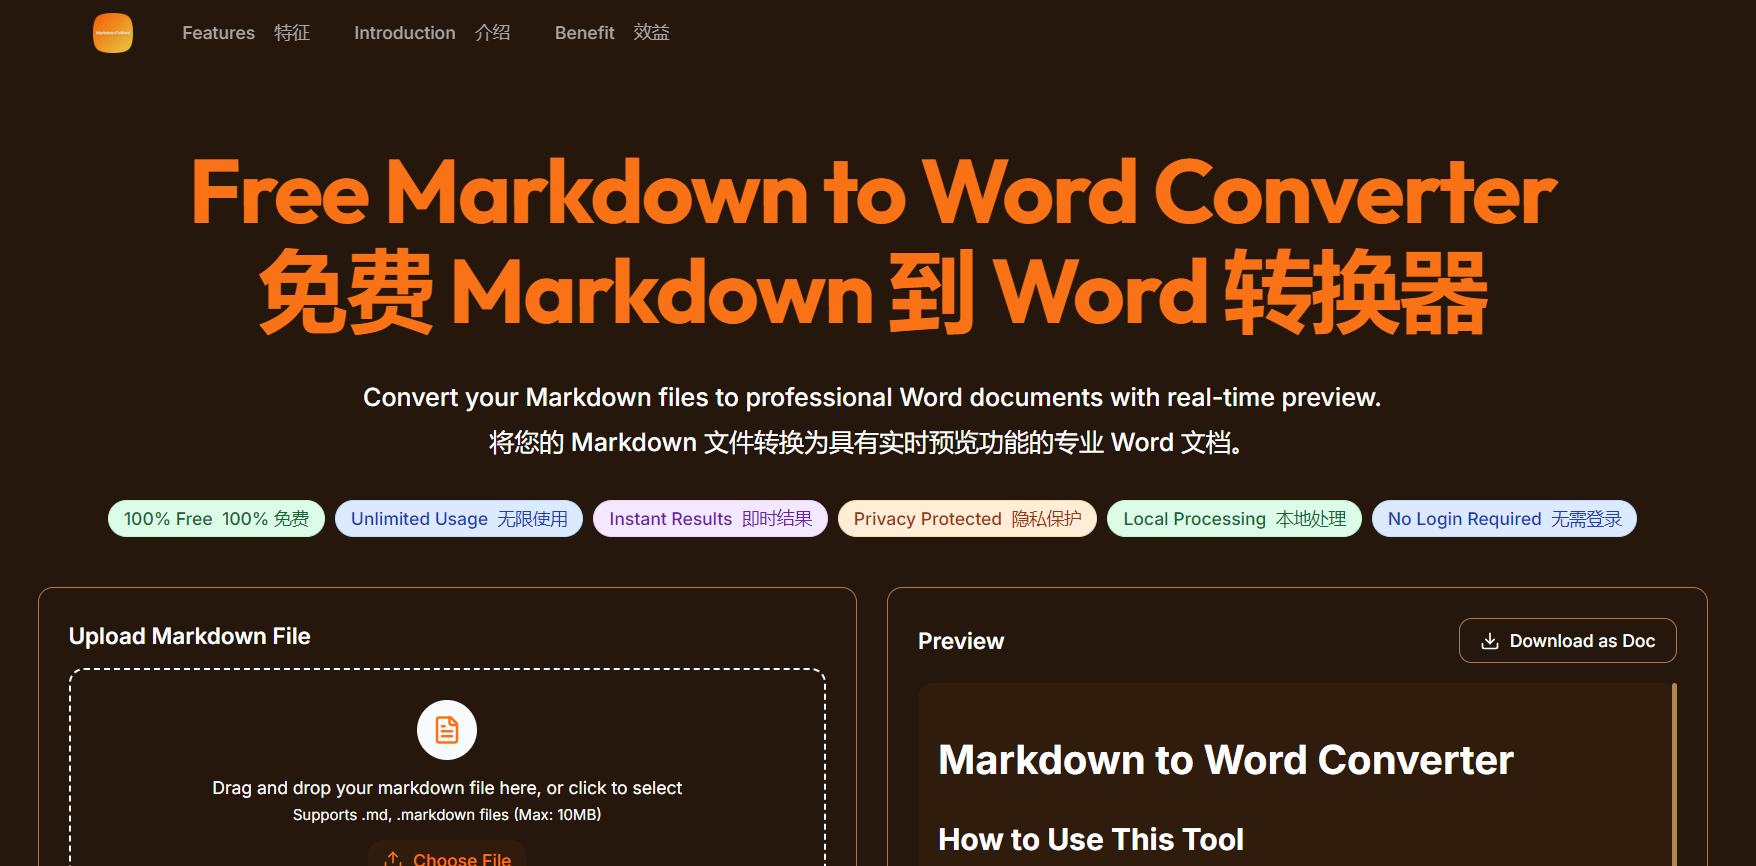The image size is (1756, 866).
Task: Click the Upload Markdown File heading
Action: [x=190, y=636]
